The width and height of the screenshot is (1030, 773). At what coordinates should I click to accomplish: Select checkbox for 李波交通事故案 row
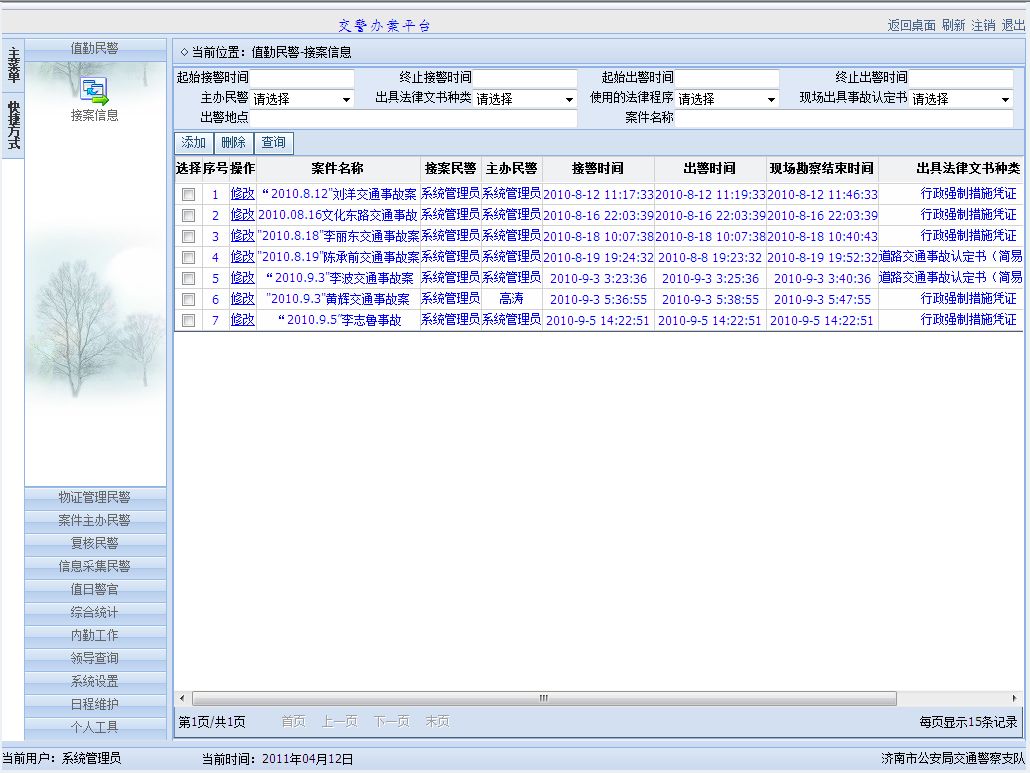tap(188, 278)
